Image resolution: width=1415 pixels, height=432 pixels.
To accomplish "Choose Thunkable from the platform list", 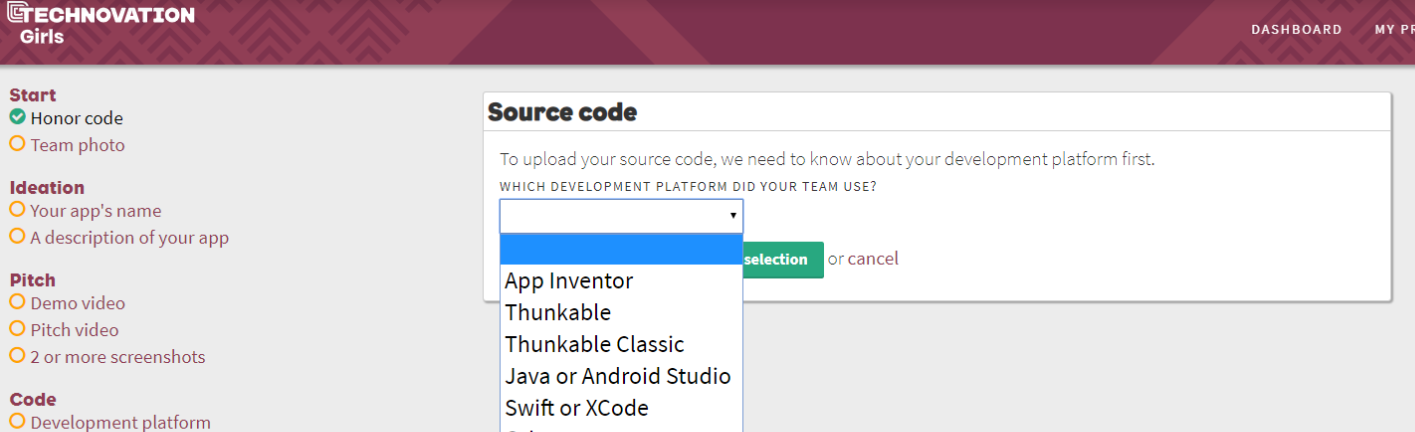I will pyautogui.click(x=557, y=312).
